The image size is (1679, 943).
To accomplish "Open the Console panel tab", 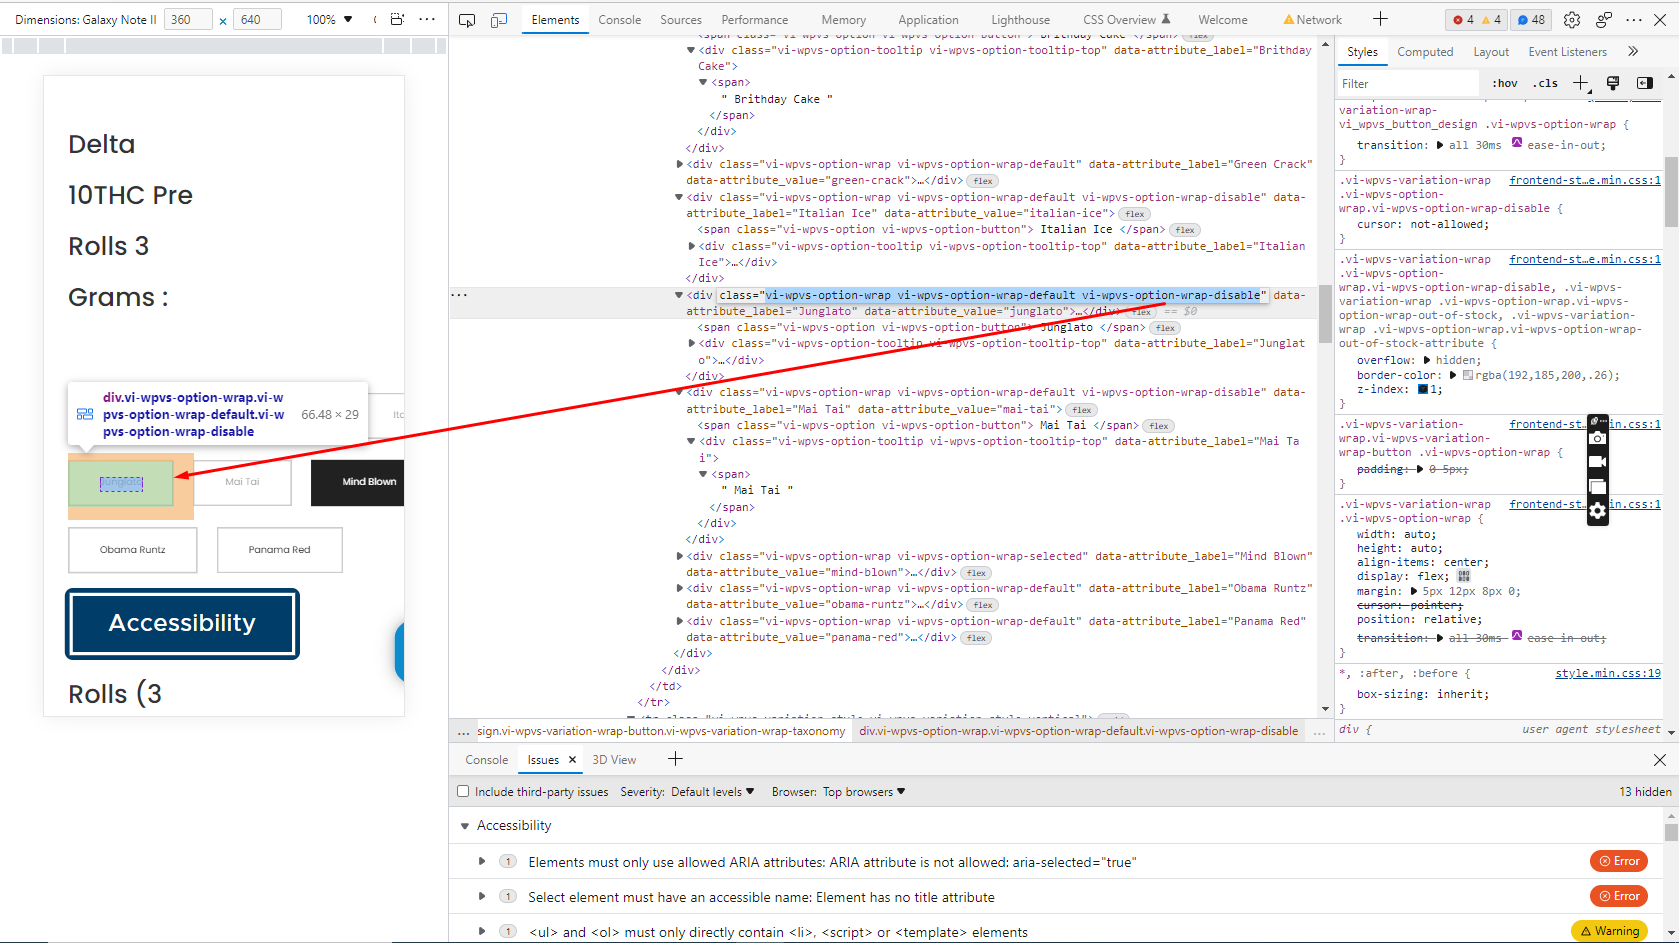I will click(619, 20).
